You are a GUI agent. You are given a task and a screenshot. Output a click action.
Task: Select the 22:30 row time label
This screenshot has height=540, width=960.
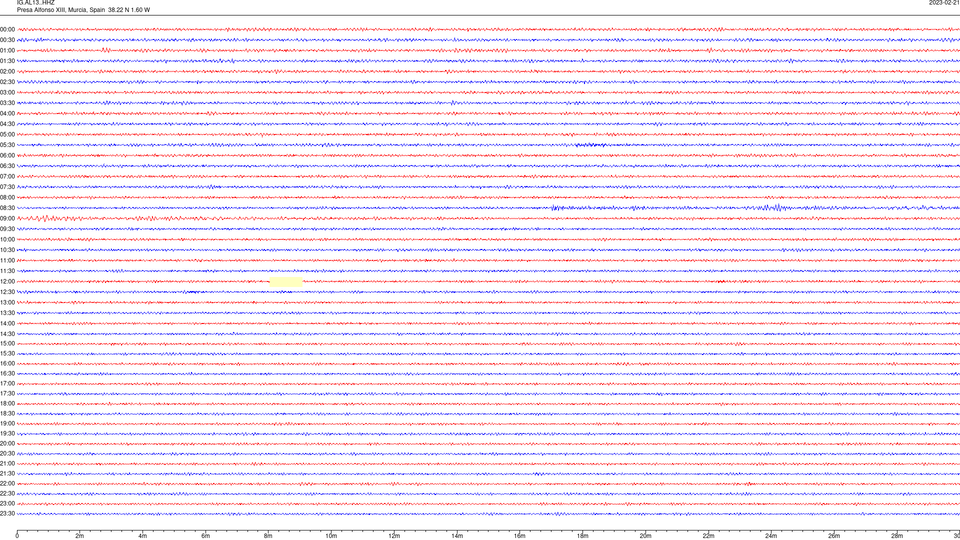(7, 493)
